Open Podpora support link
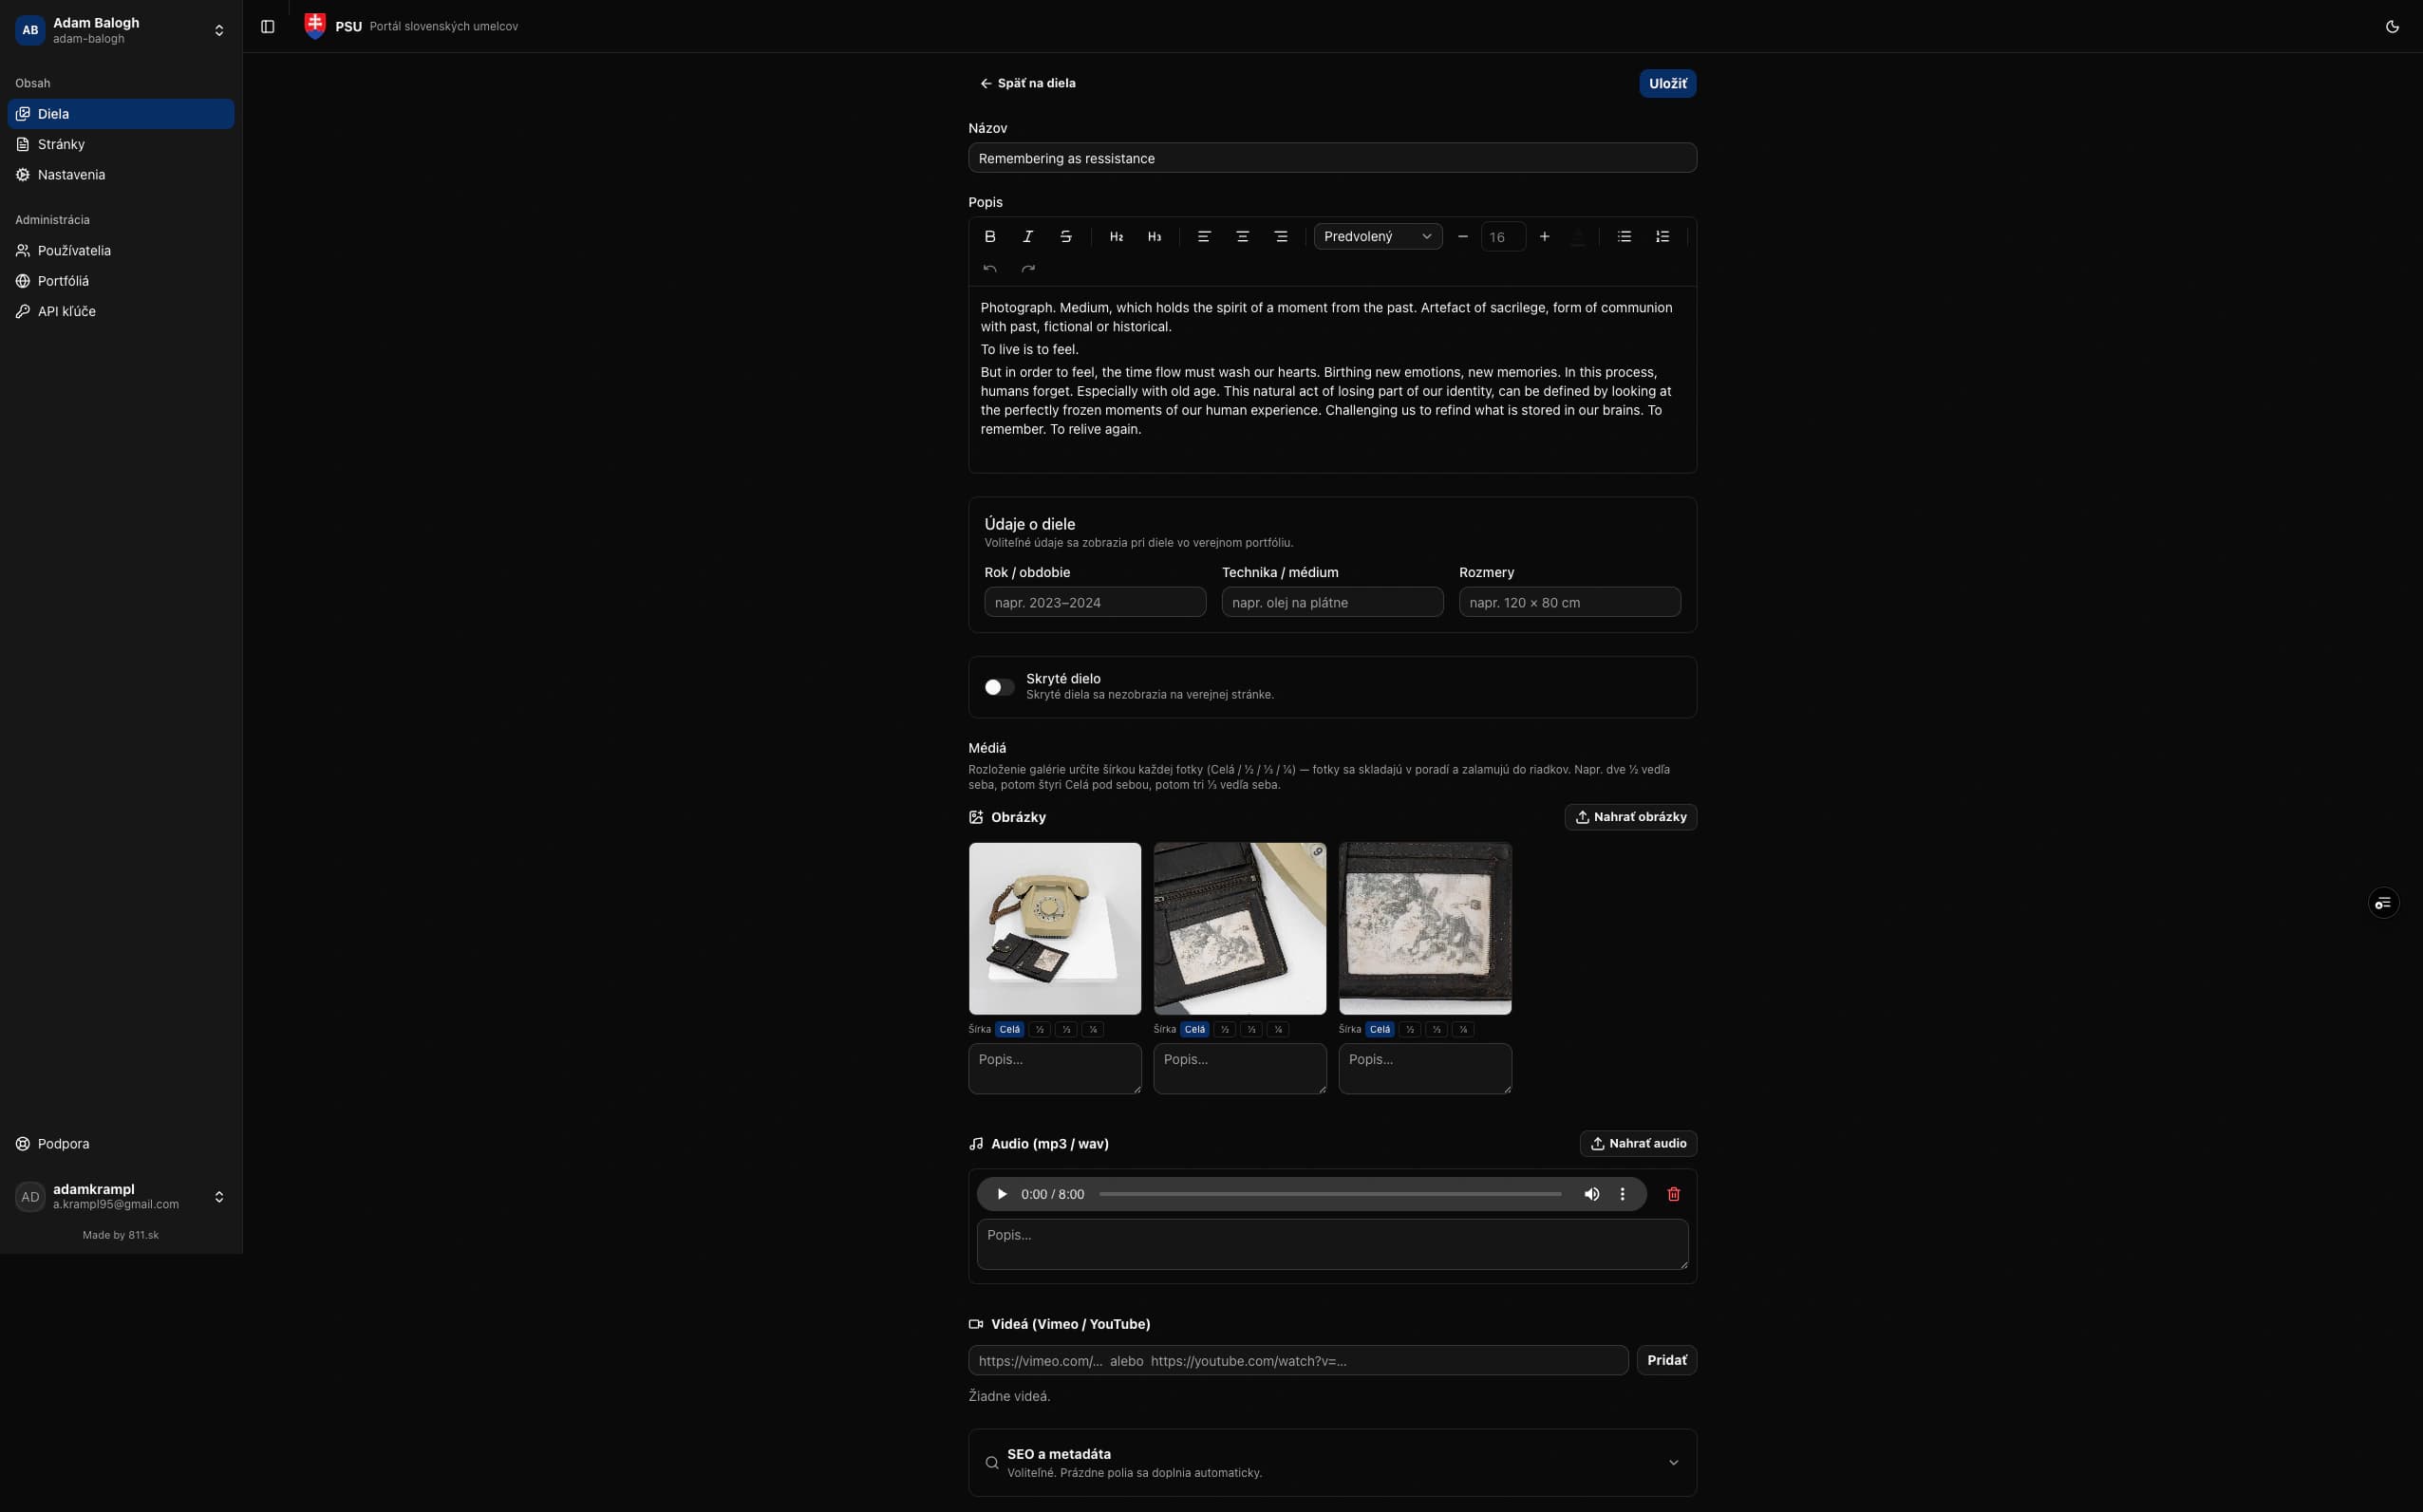 pos(121,1144)
